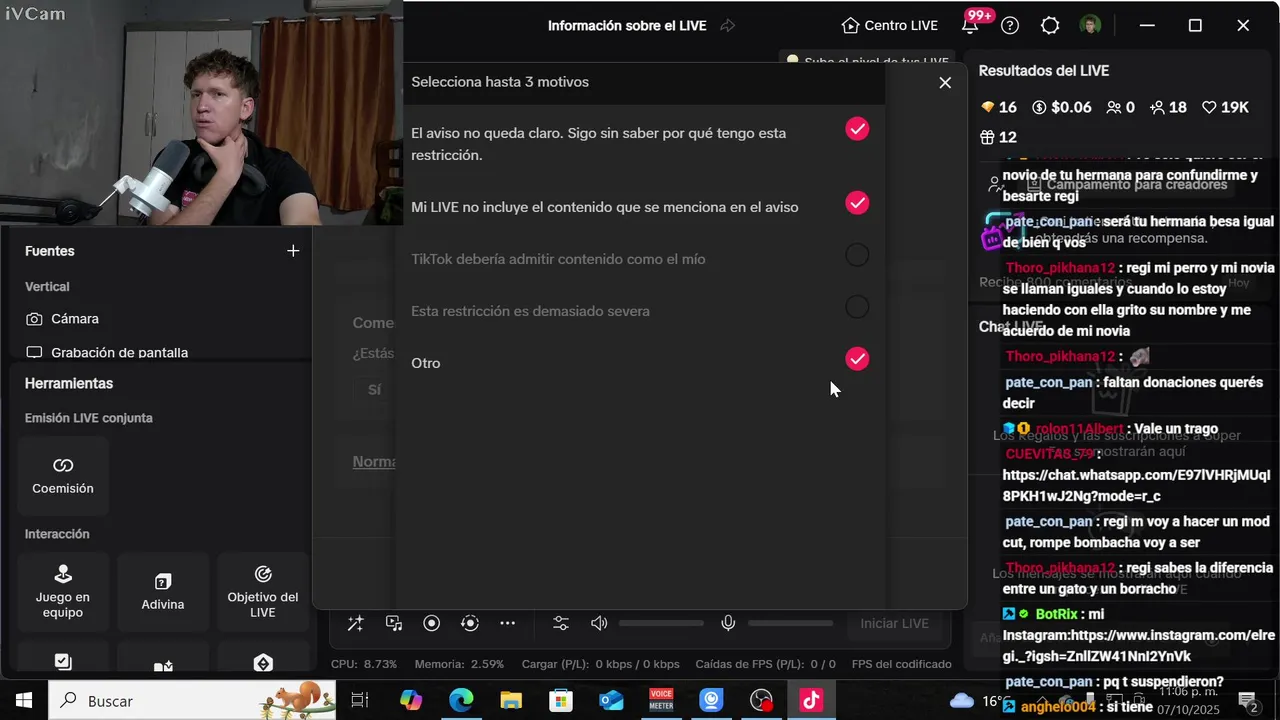Click Memoria 2.59% status entry
Screen dimensions: 1280x720
tap(459, 664)
